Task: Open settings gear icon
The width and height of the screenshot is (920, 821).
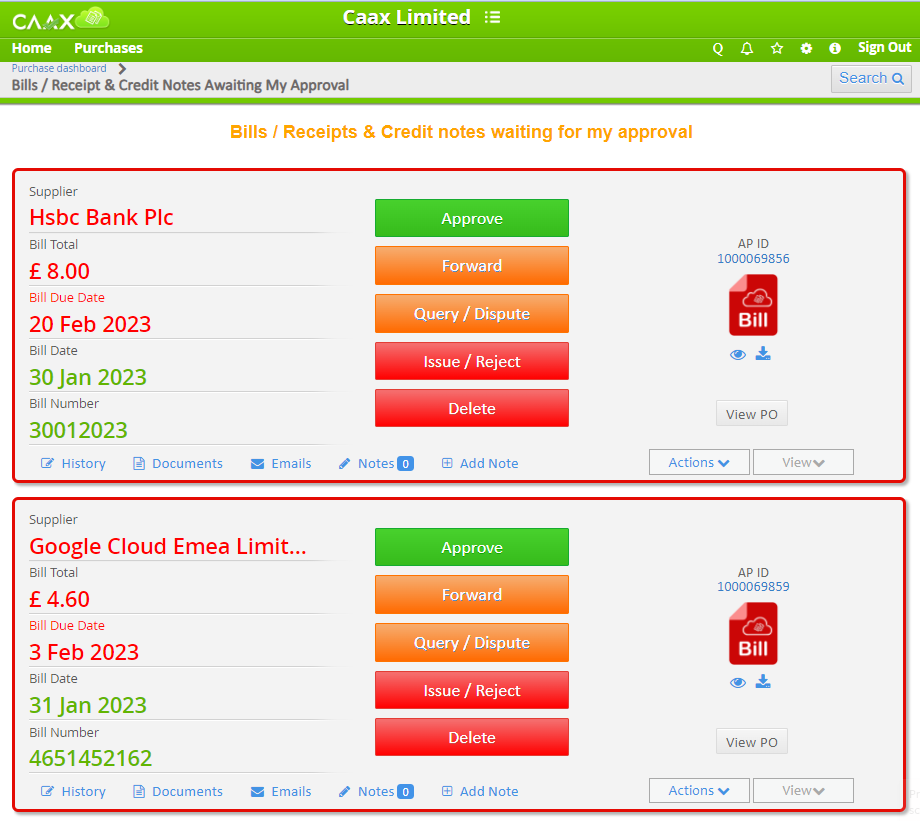Action: pos(806,49)
